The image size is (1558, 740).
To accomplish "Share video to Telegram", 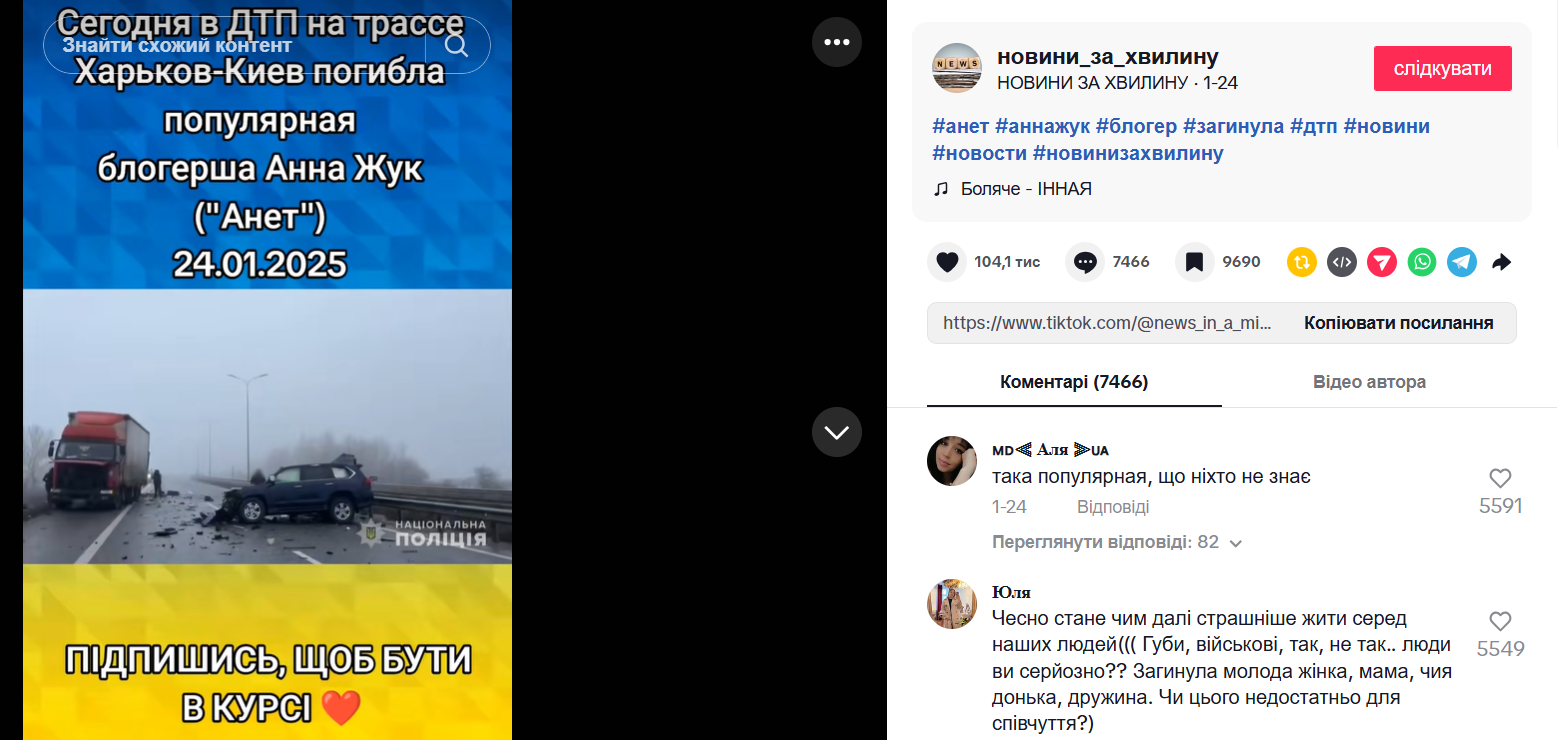I will click(x=1461, y=262).
